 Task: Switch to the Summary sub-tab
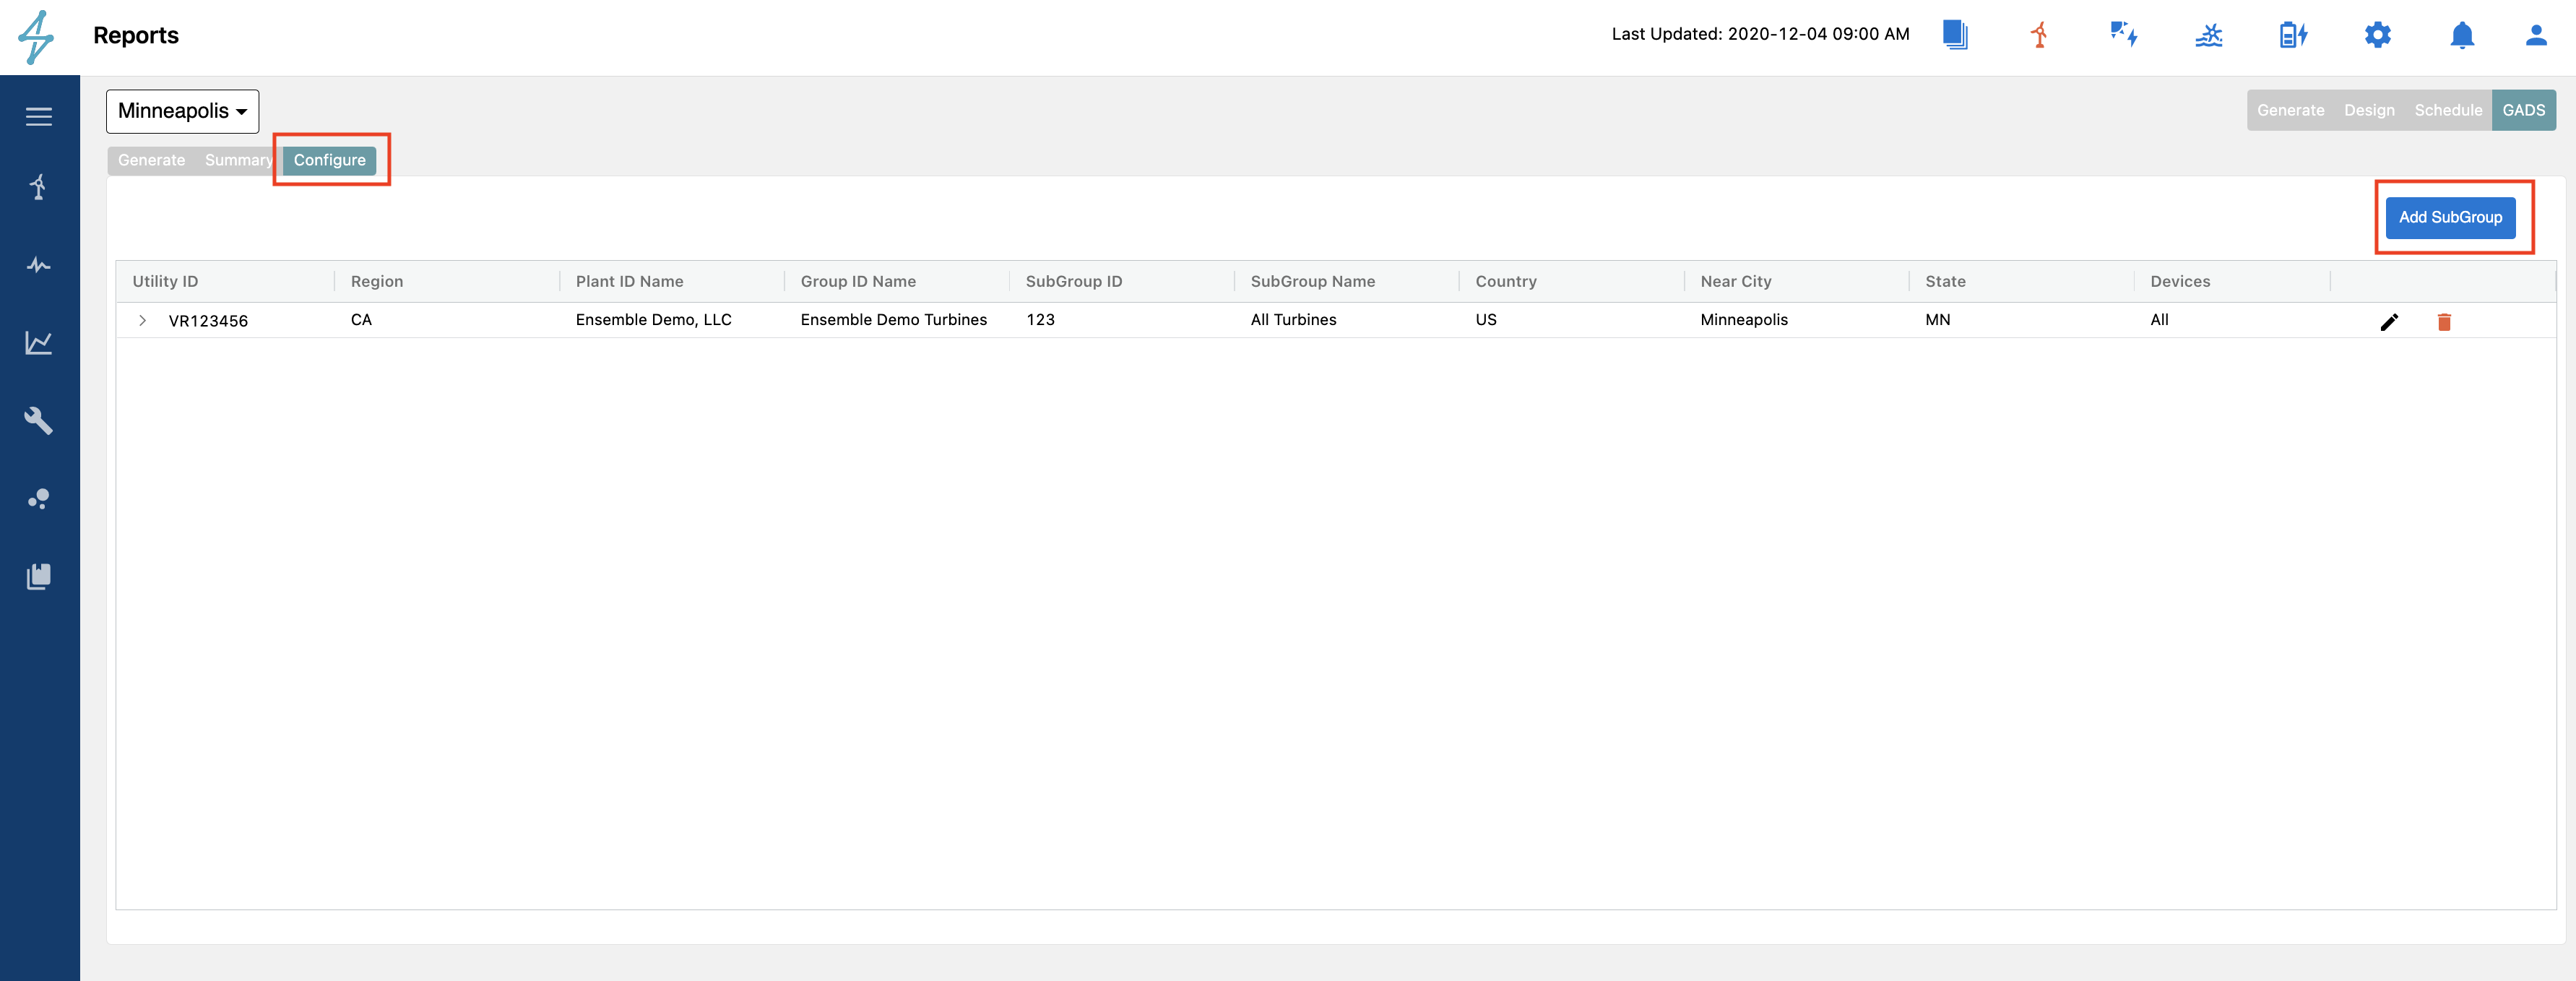pyautogui.click(x=238, y=160)
